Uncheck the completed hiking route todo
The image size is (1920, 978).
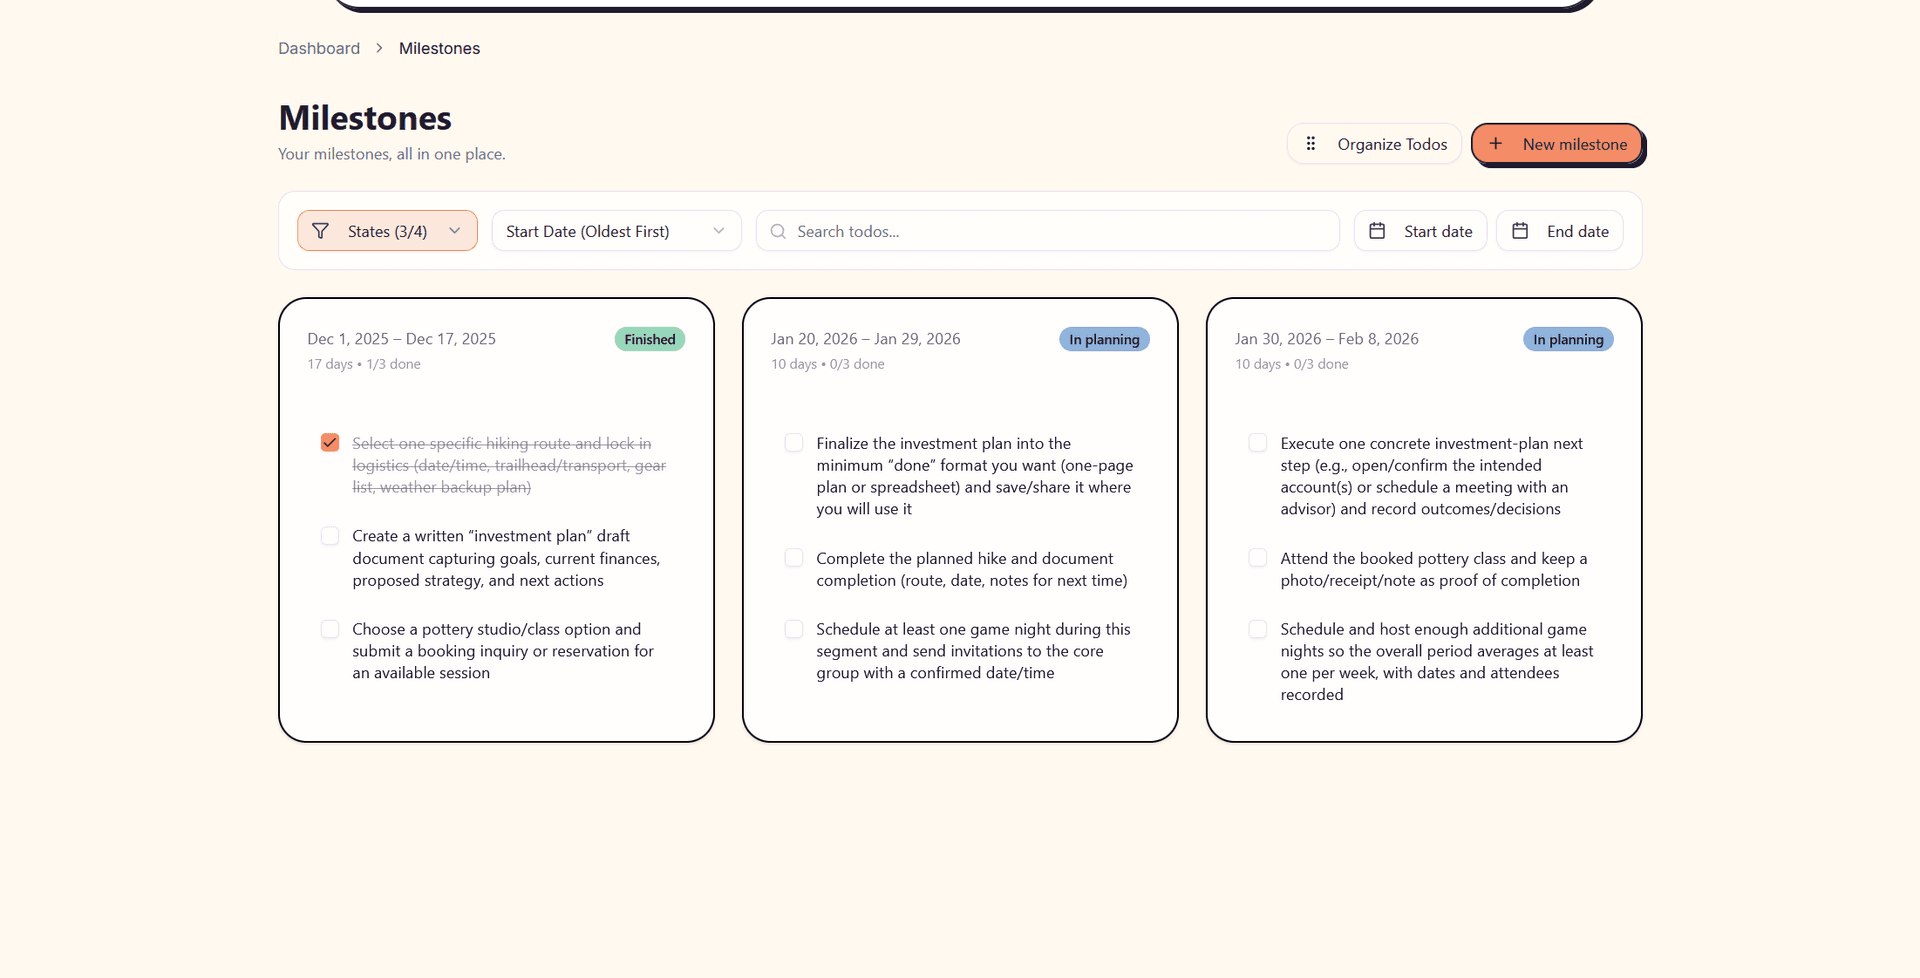(x=330, y=443)
